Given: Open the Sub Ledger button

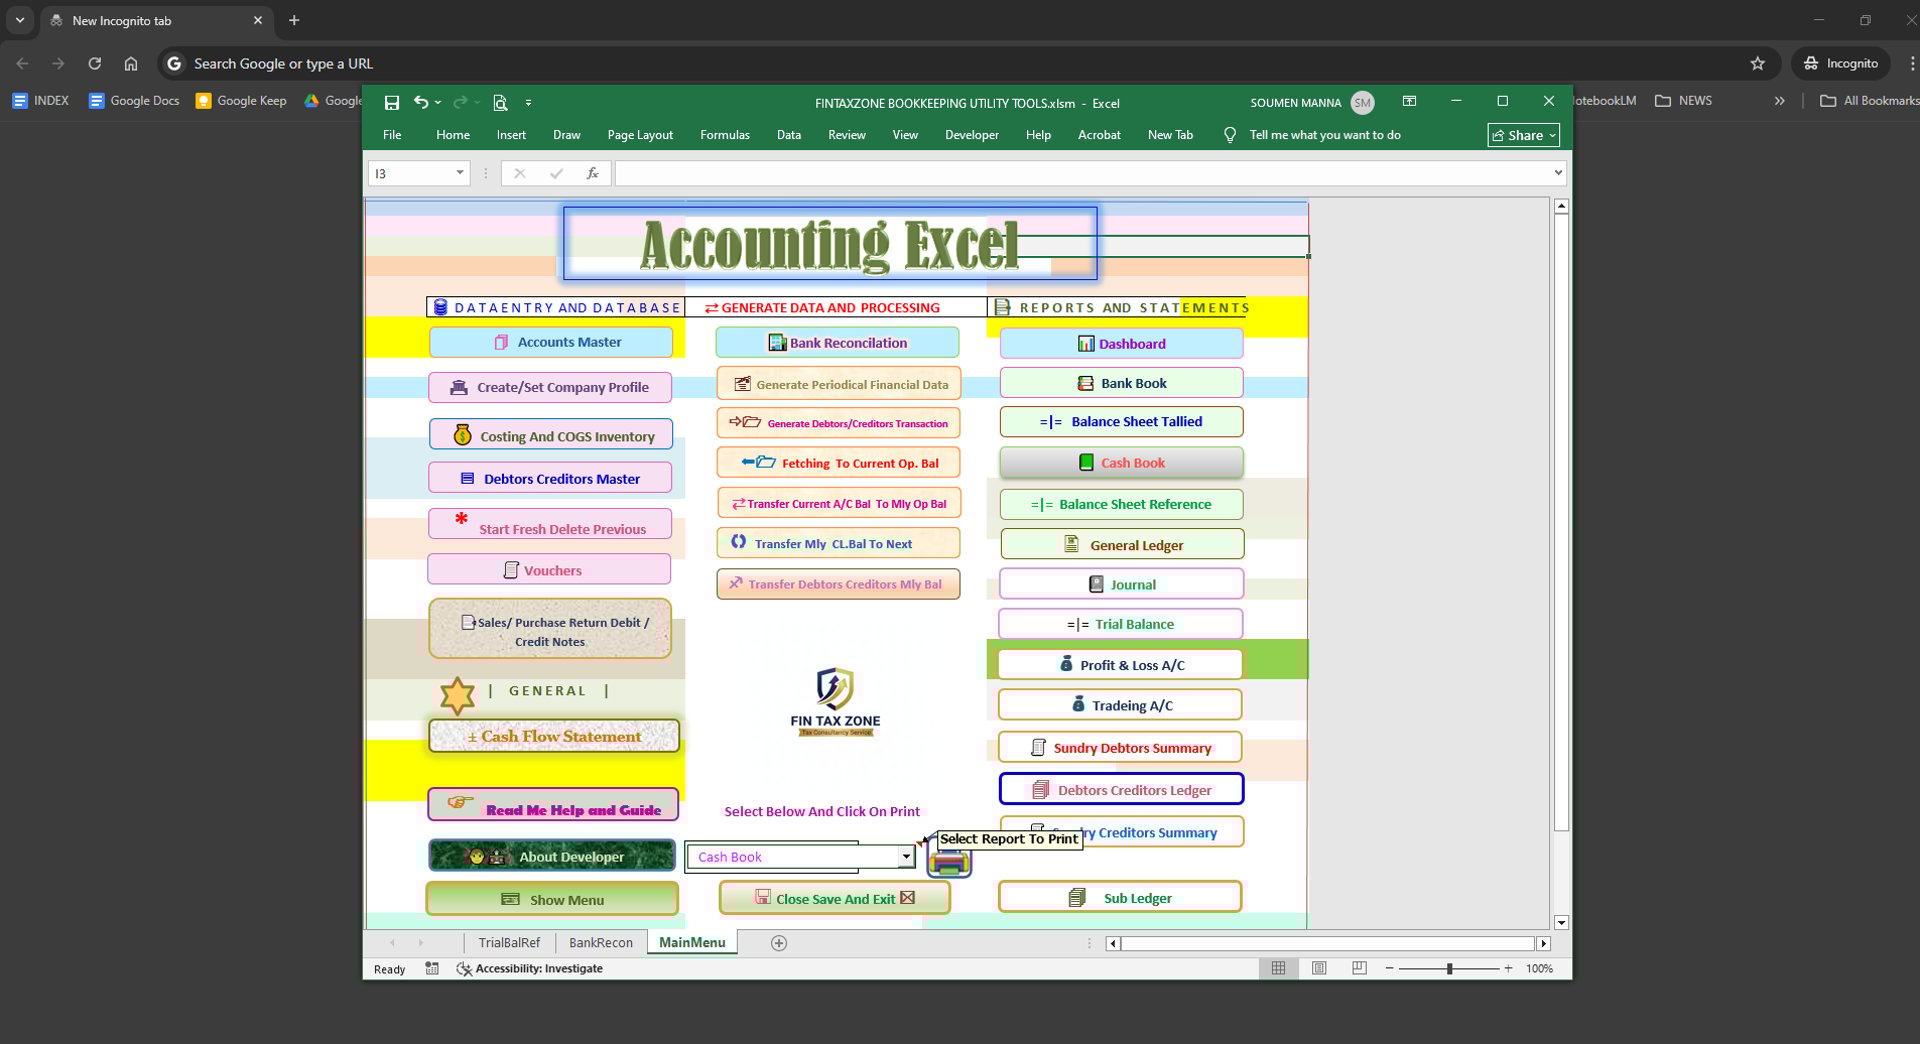Looking at the screenshot, I should click(1120, 897).
